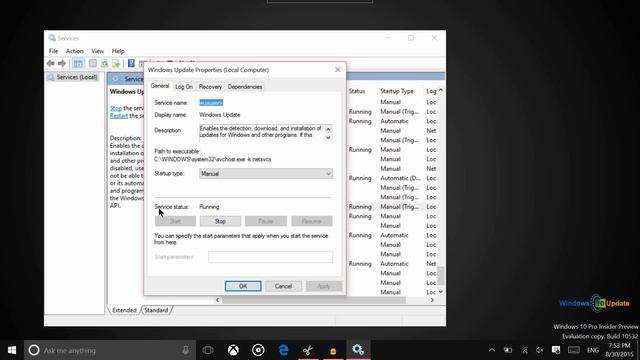Screen dimensions: 640x360
Task: Open the Snipping Tool taskbar icon
Action: 308,350
